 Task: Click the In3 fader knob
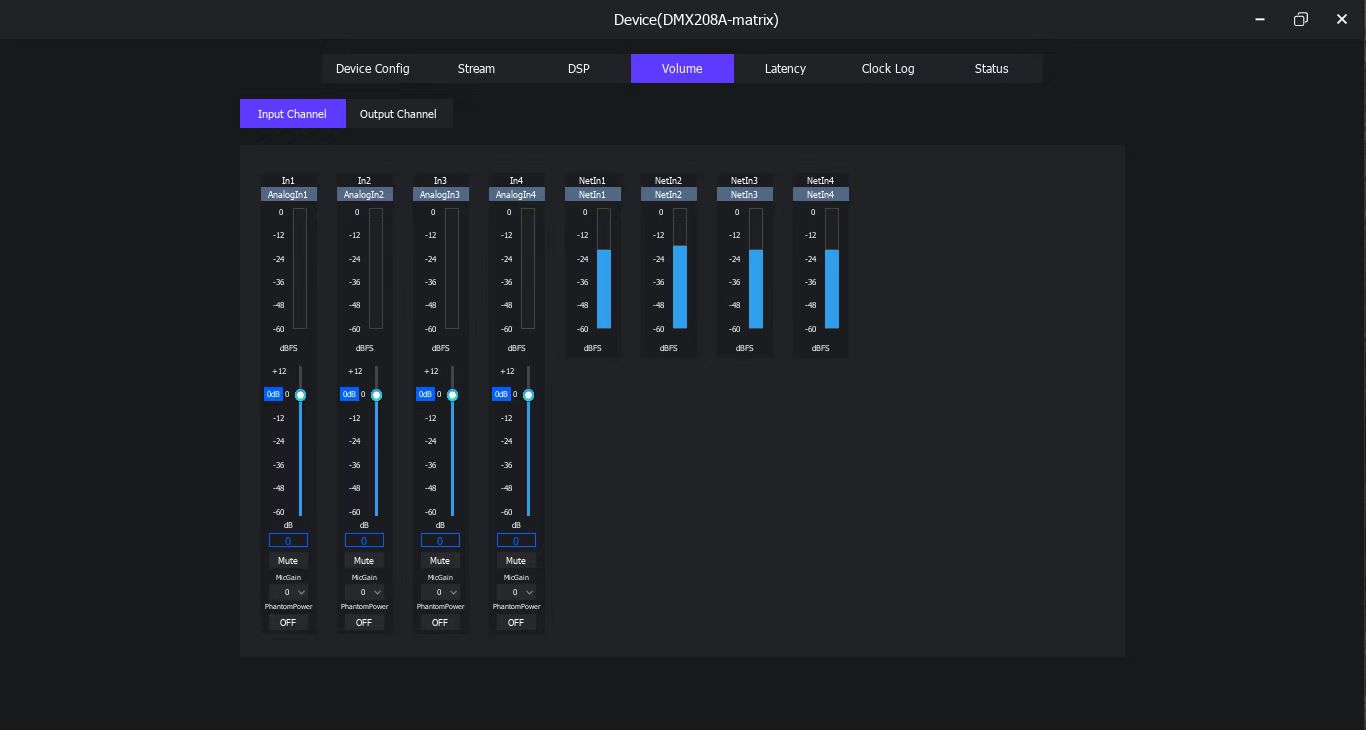(452, 395)
